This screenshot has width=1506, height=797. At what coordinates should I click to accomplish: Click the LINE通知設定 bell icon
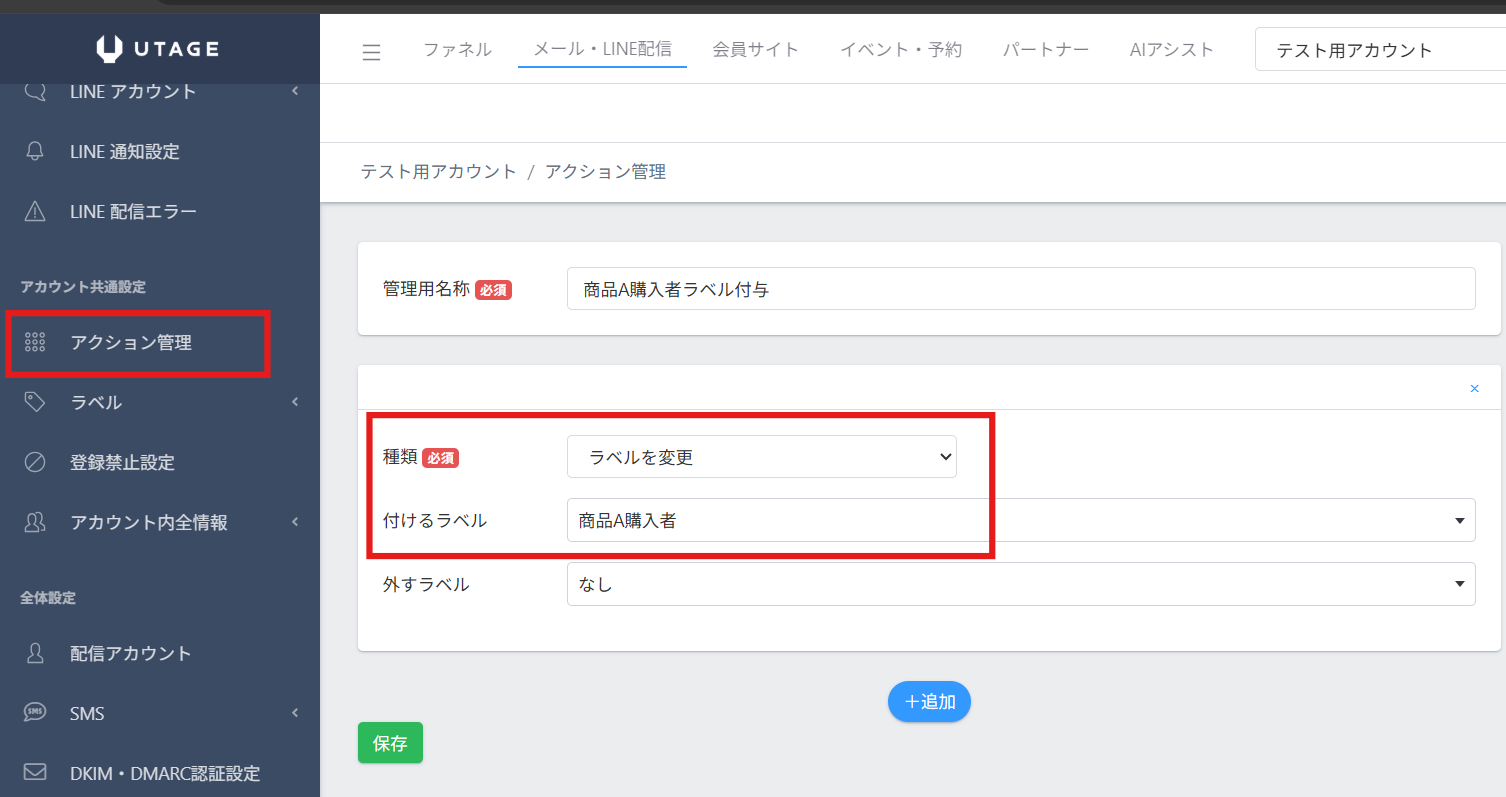(x=35, y=152)
